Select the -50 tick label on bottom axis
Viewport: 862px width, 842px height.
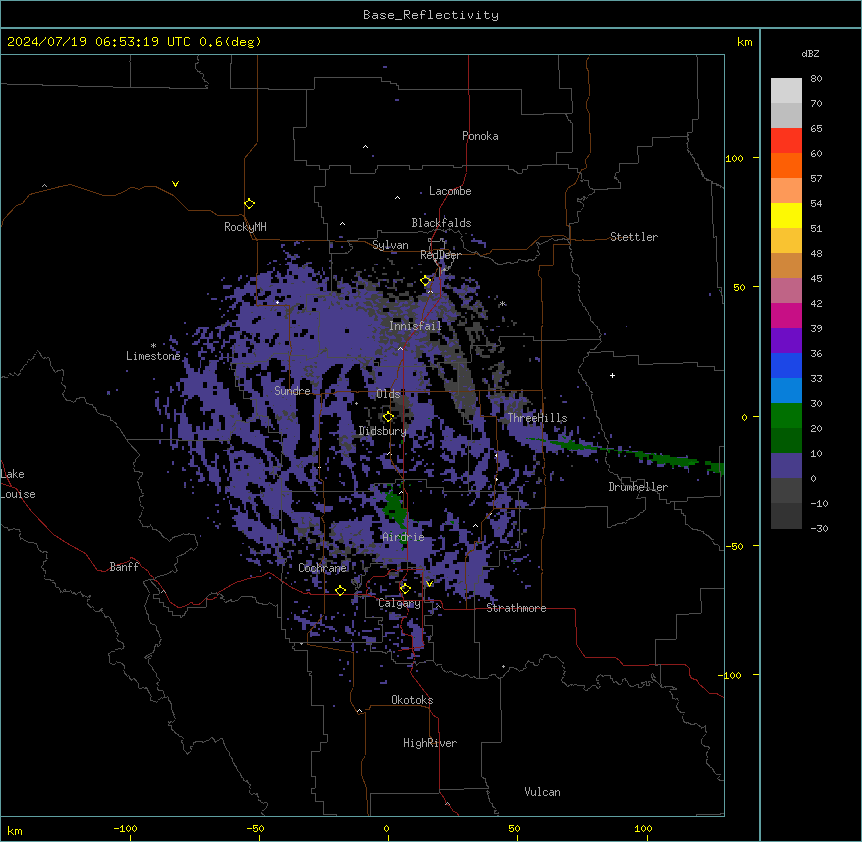[255, 828]
